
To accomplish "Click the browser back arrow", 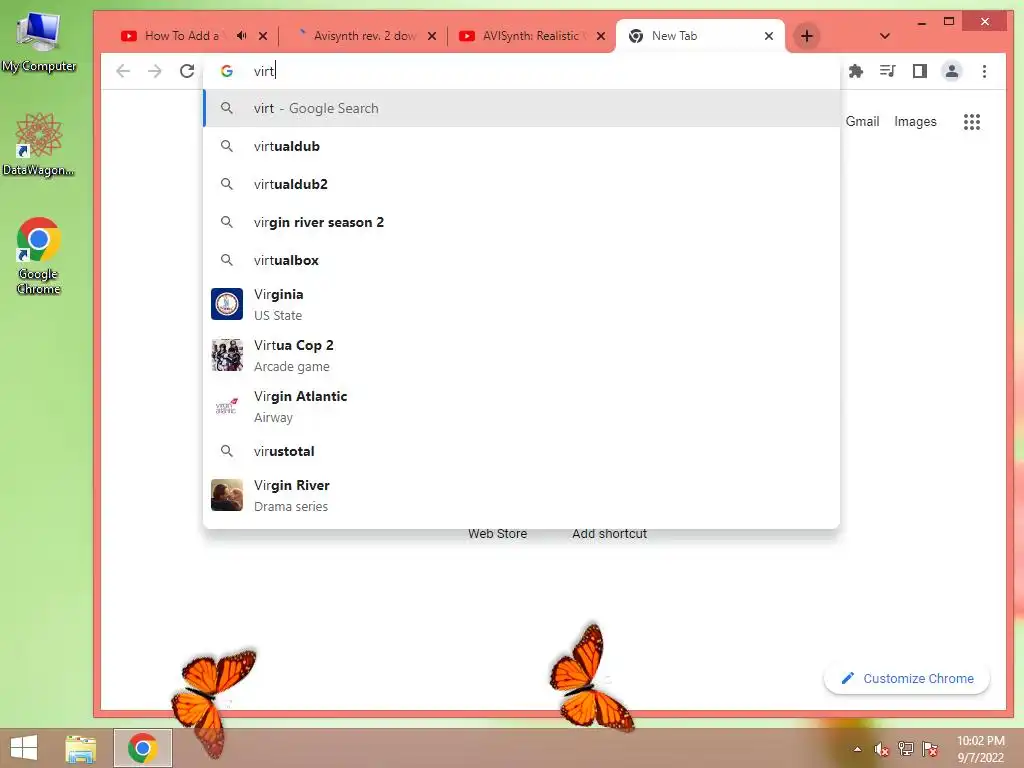I will click(x=123, y=71).
